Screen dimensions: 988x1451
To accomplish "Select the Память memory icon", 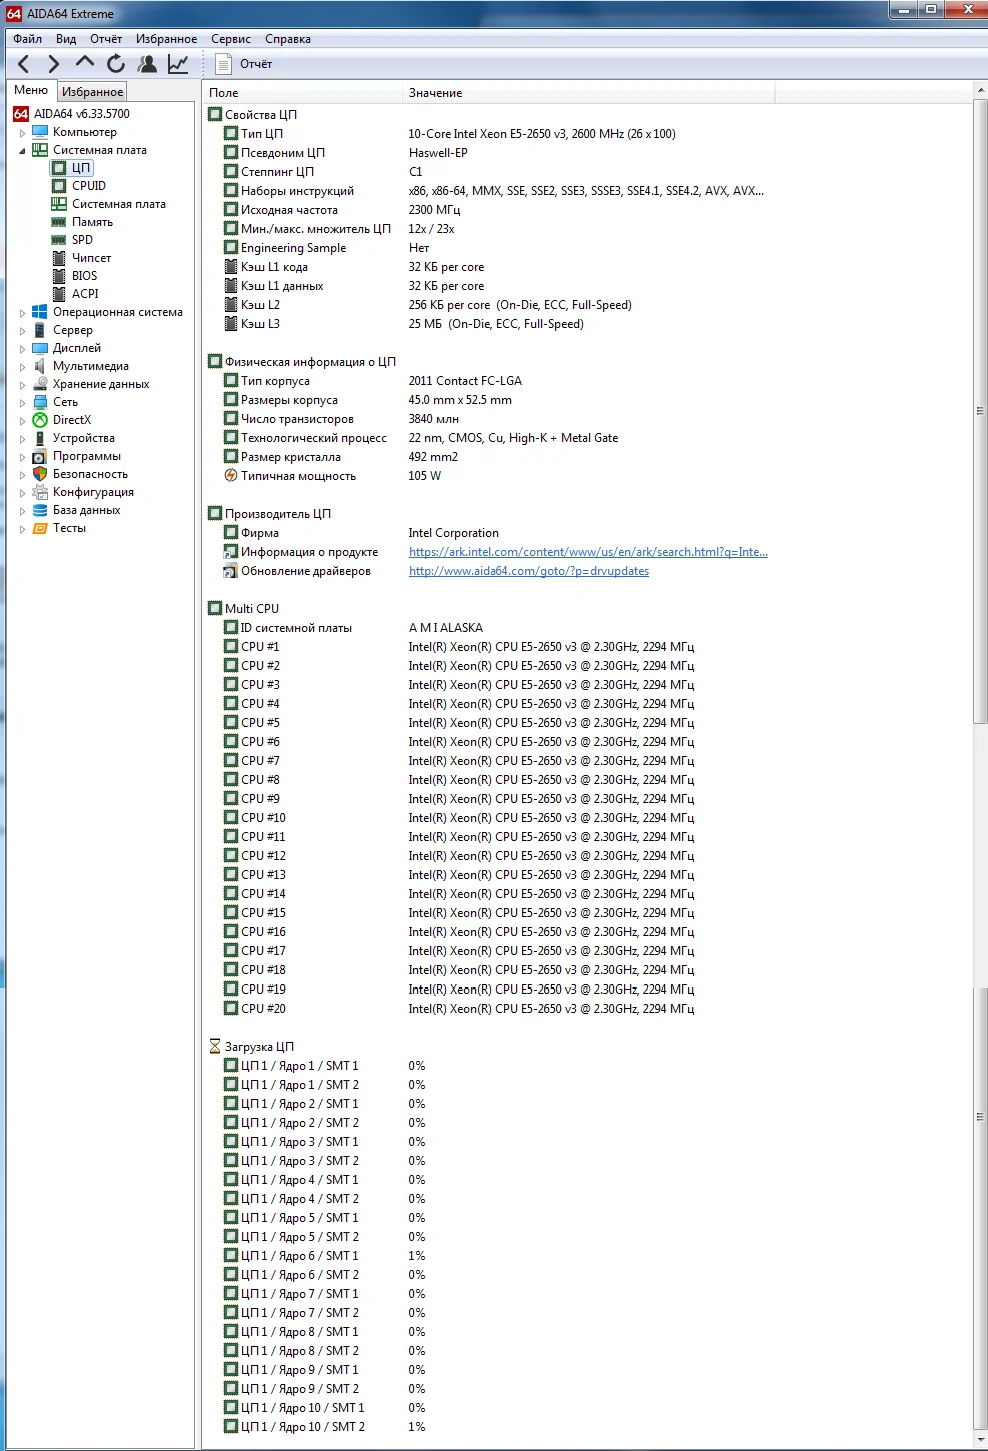I will (59, 222).
